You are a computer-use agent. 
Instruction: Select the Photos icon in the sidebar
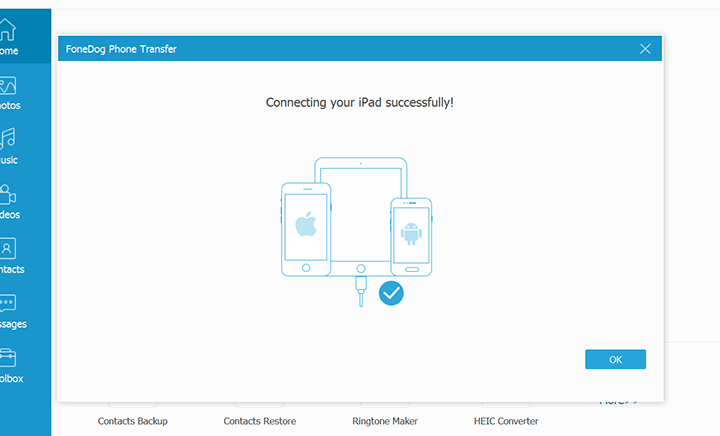point(8,92)
